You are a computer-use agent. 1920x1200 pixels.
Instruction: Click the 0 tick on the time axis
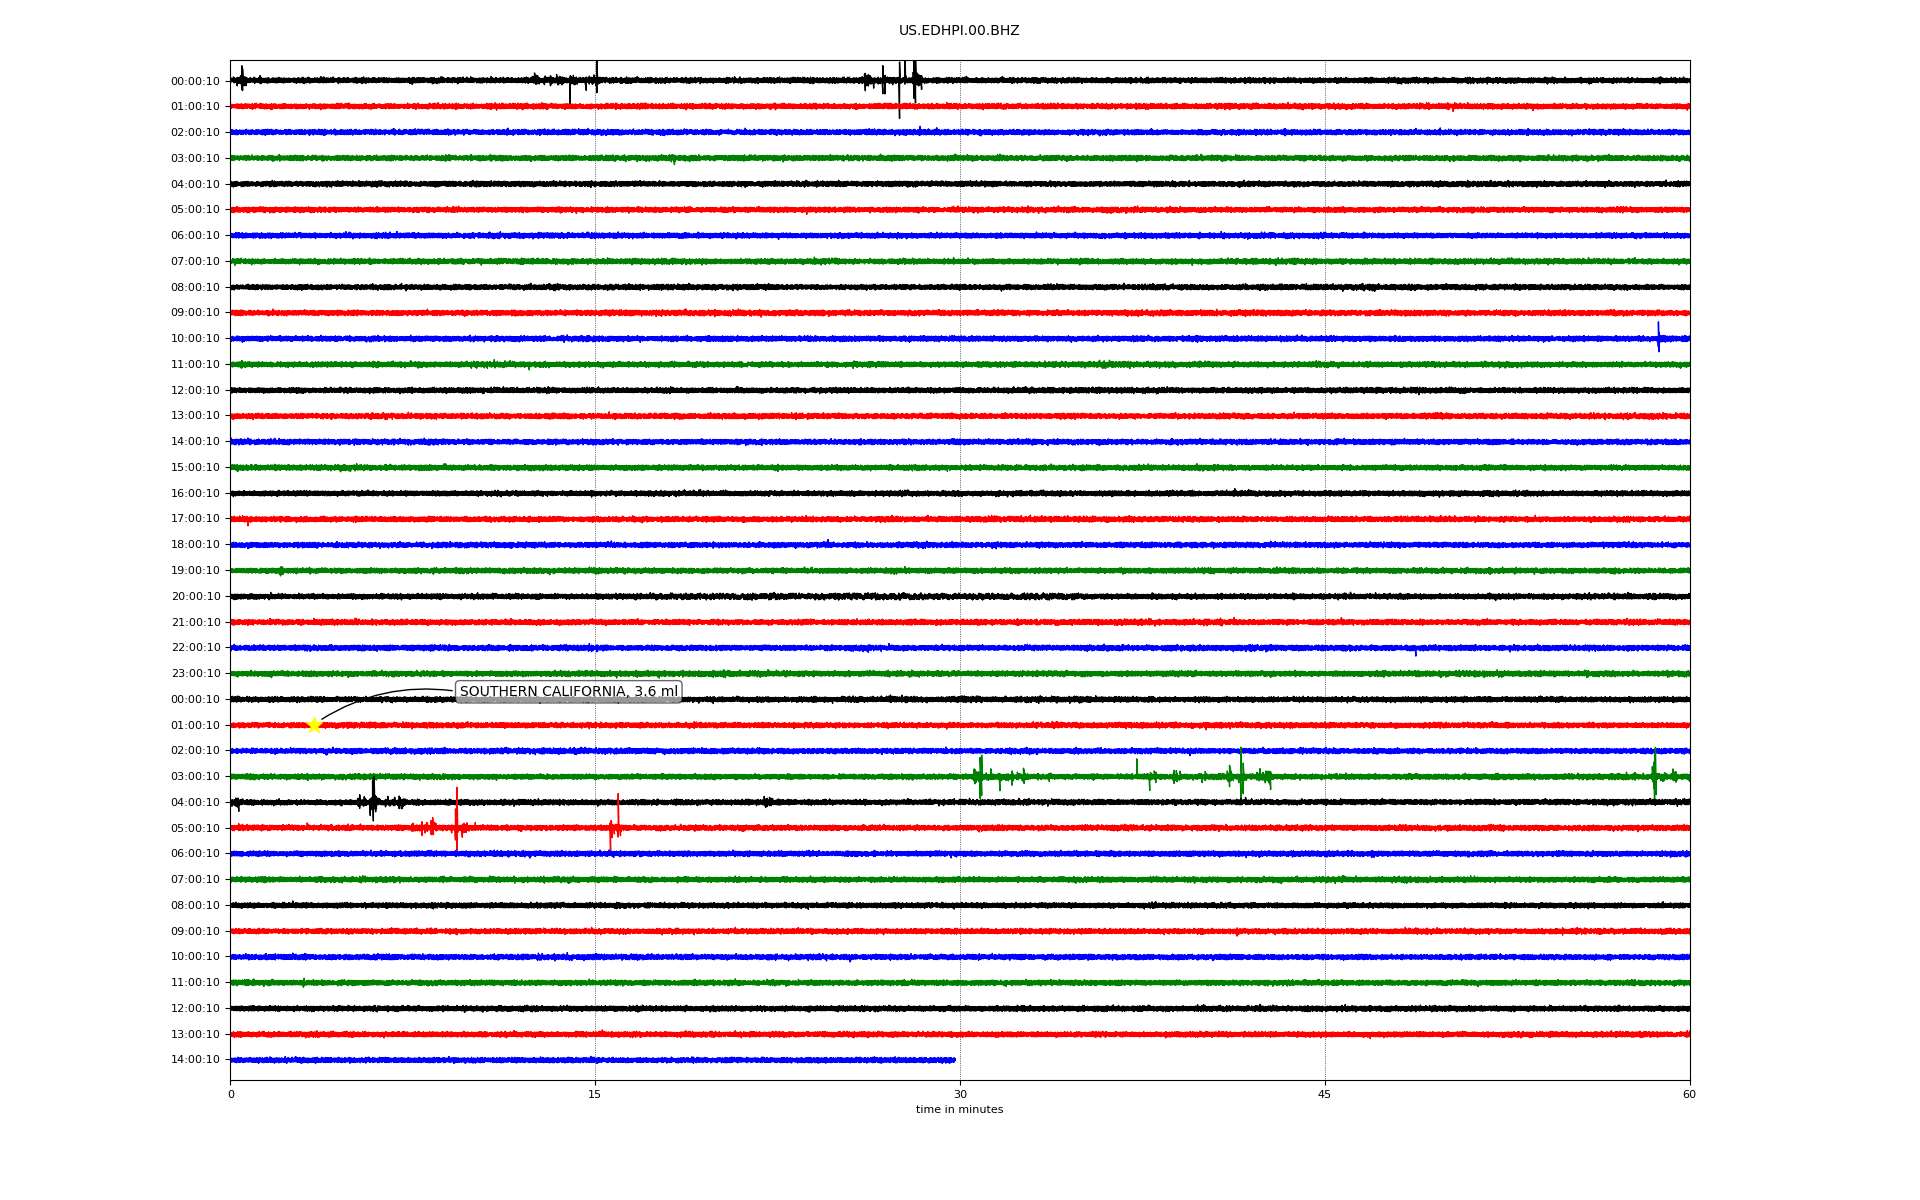231,1094
